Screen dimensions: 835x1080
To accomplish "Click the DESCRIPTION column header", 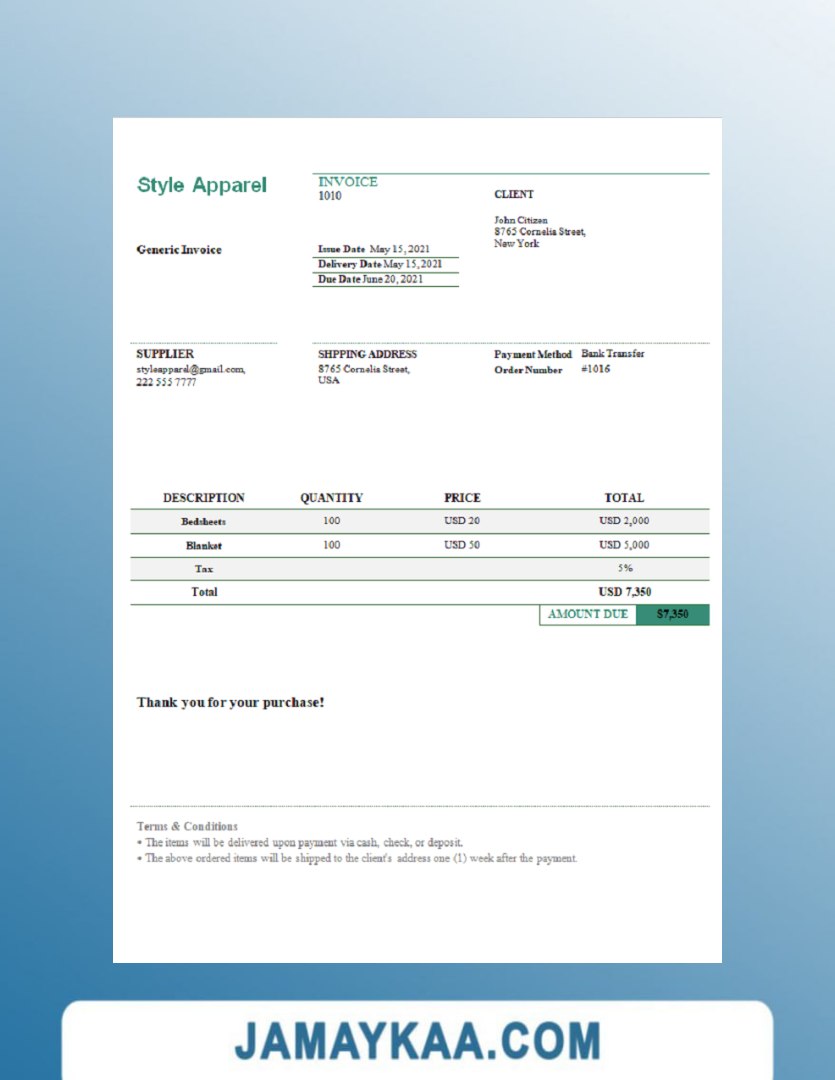I will click(x=204, y=498).
